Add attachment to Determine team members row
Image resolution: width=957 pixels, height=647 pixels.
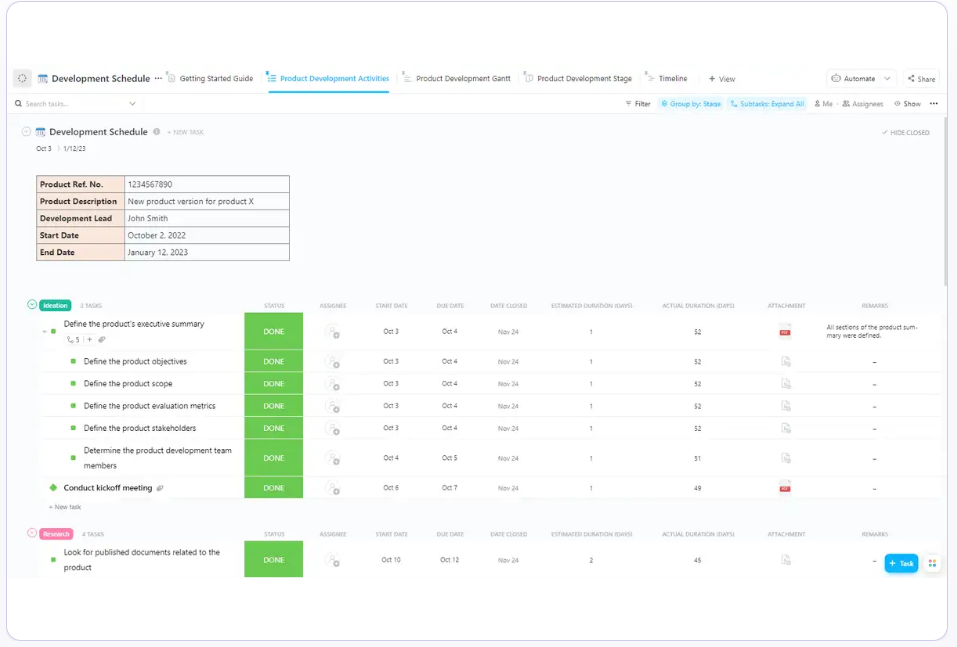[786, 458]
